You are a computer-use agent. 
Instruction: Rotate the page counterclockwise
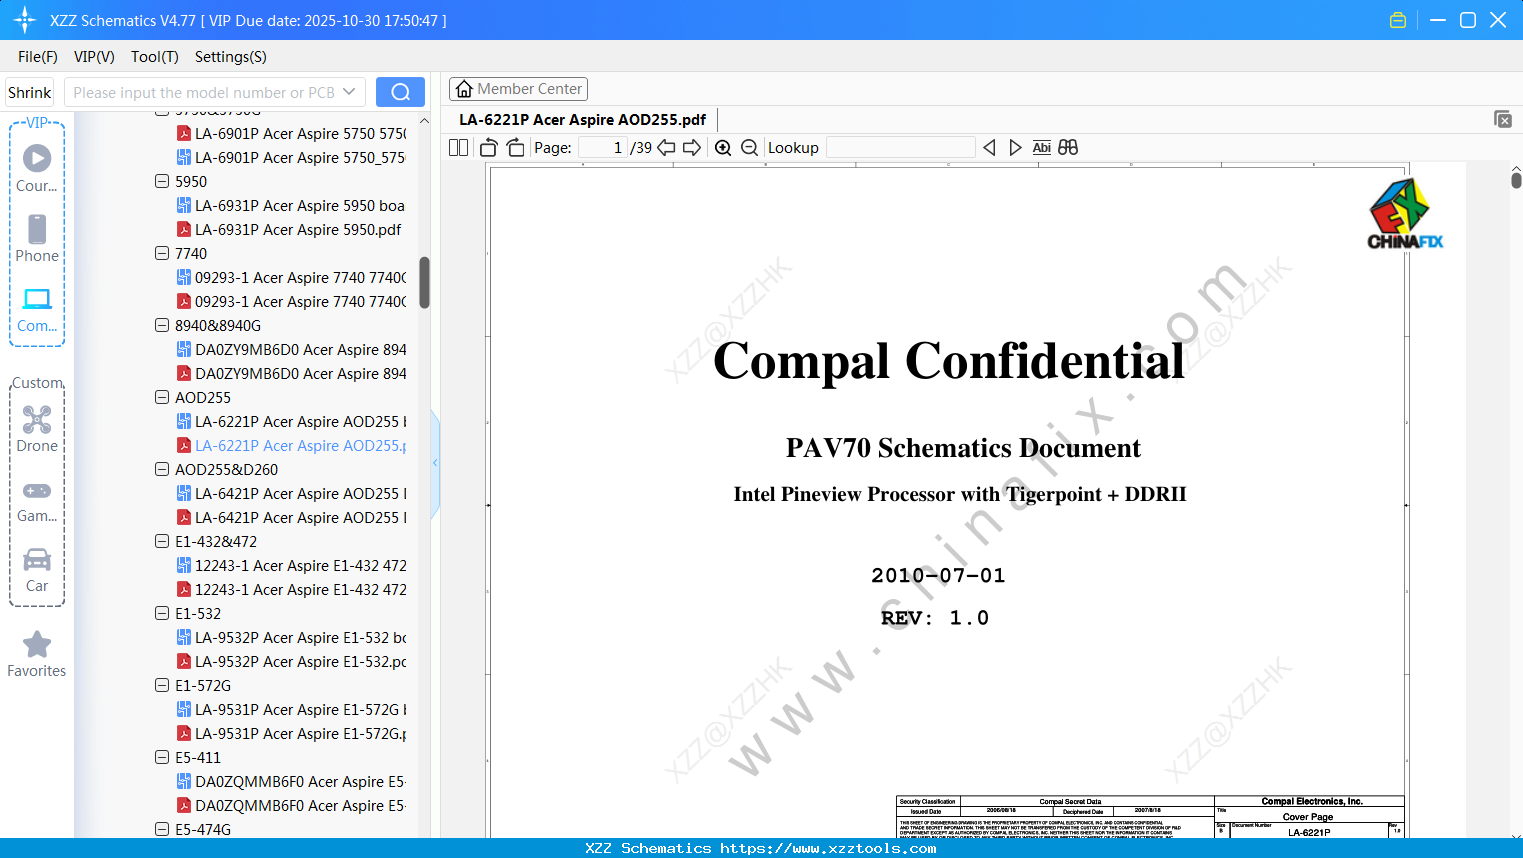pos(489,148)
